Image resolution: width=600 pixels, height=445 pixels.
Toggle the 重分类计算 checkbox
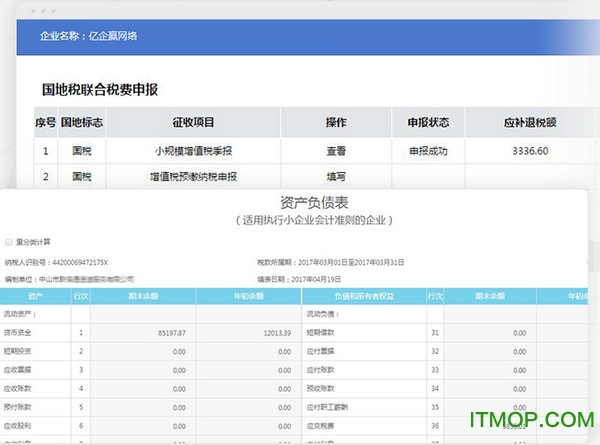[9, 241]
